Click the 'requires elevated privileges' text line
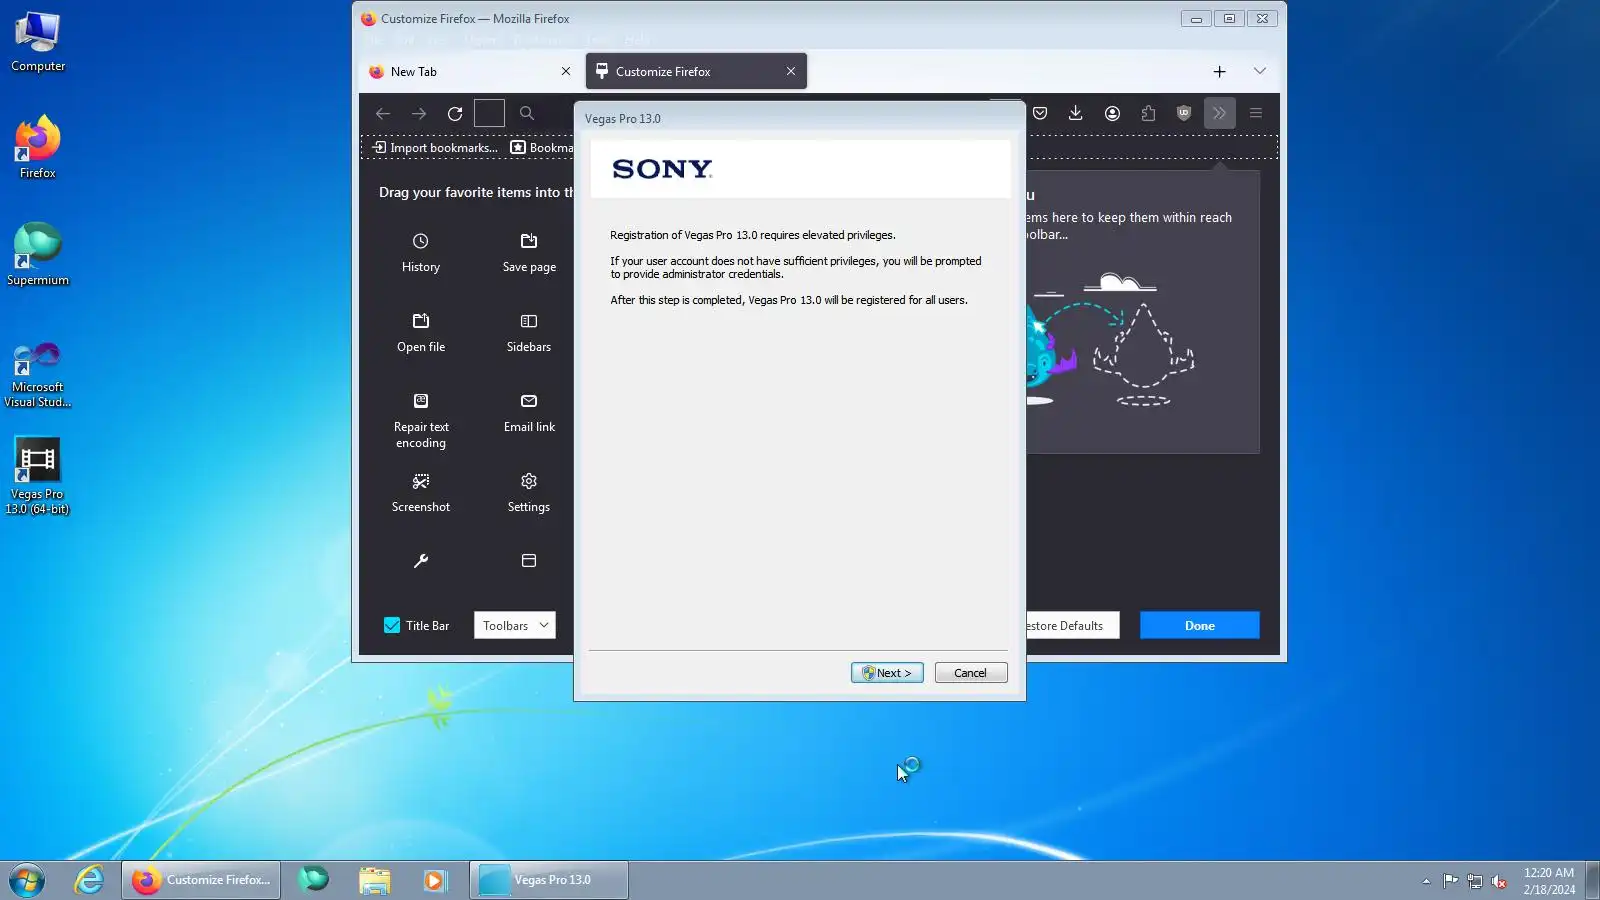This screenshot has width=1600, height=900. tap(753, 235)
